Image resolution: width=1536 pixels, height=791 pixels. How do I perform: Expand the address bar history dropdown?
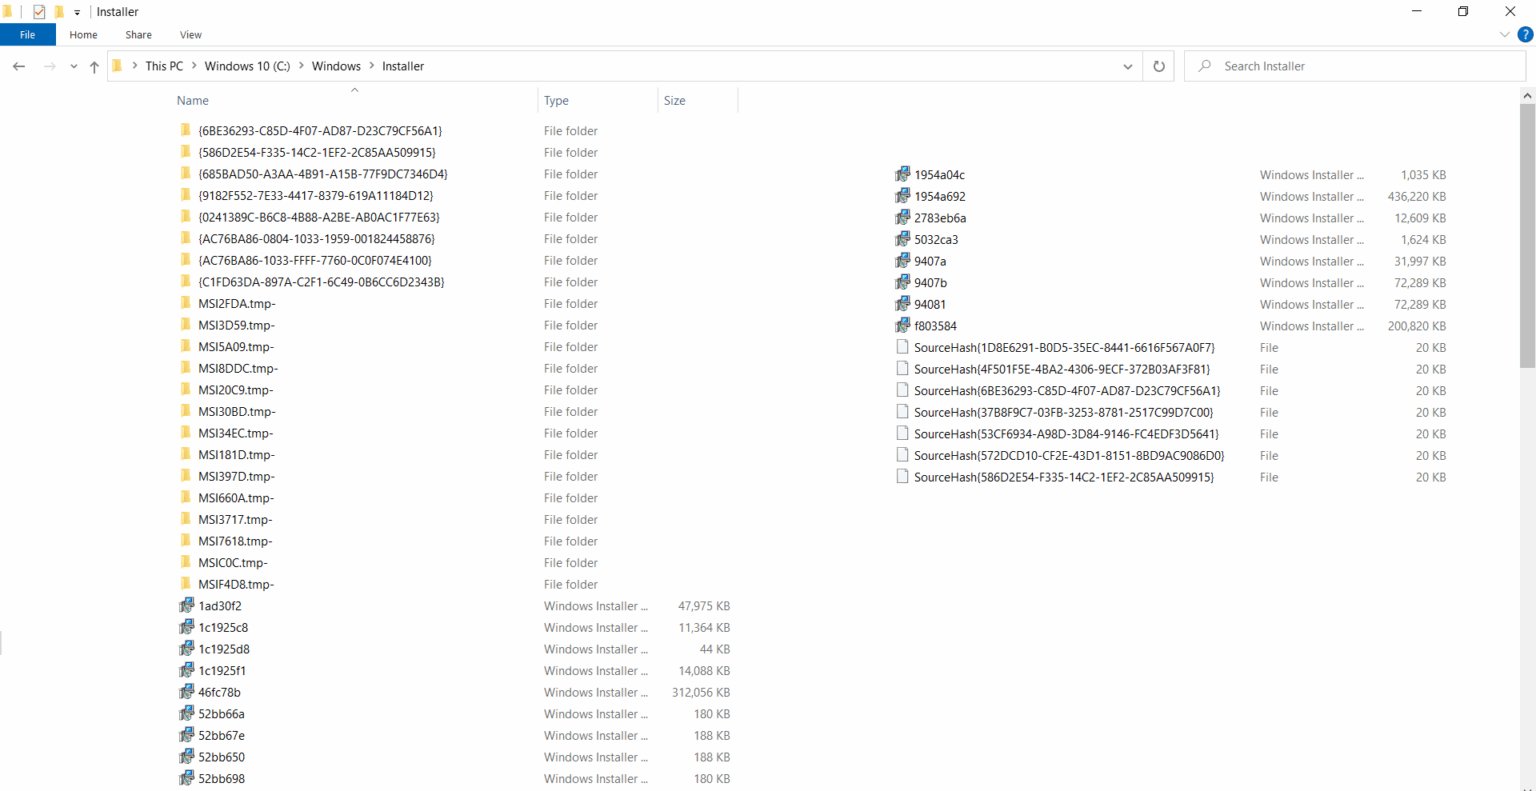(x=1128, y=66)
